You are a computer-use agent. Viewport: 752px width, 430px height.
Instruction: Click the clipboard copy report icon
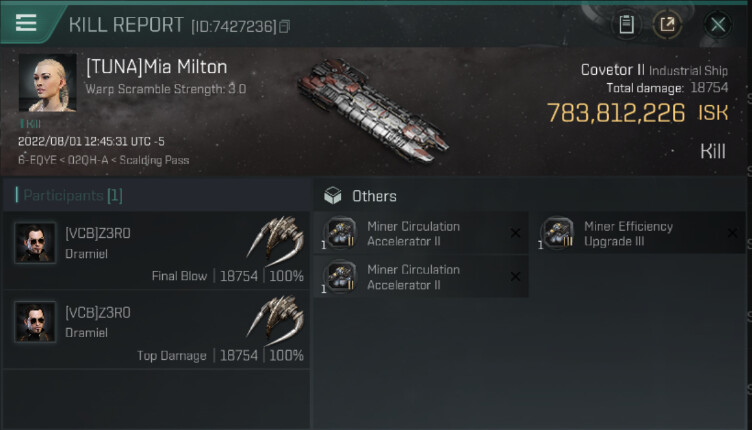click(x=626, y=25)
